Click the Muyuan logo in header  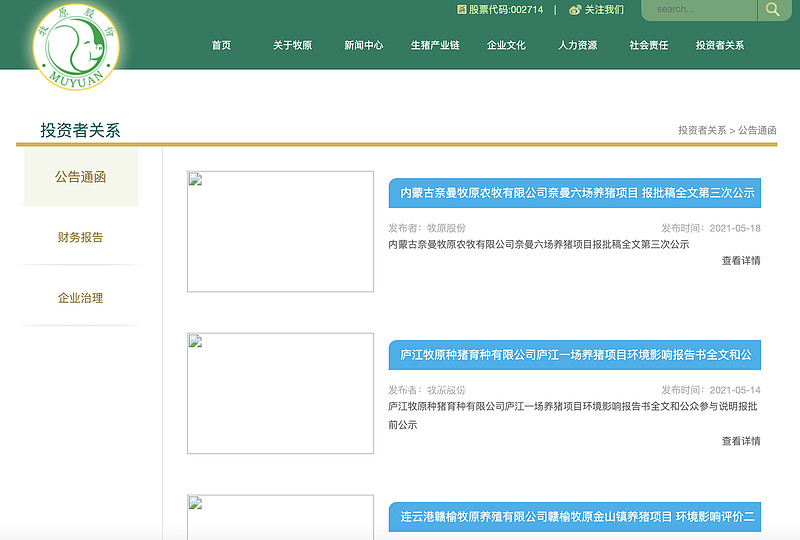pos(75,45)
